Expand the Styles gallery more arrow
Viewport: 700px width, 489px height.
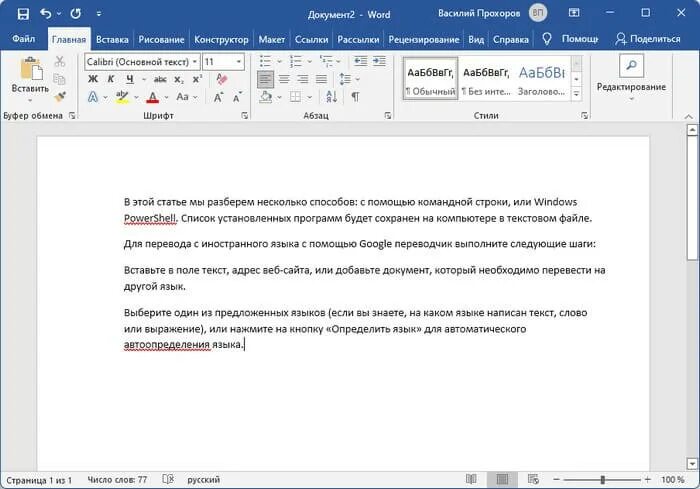[x=576, y=94]
